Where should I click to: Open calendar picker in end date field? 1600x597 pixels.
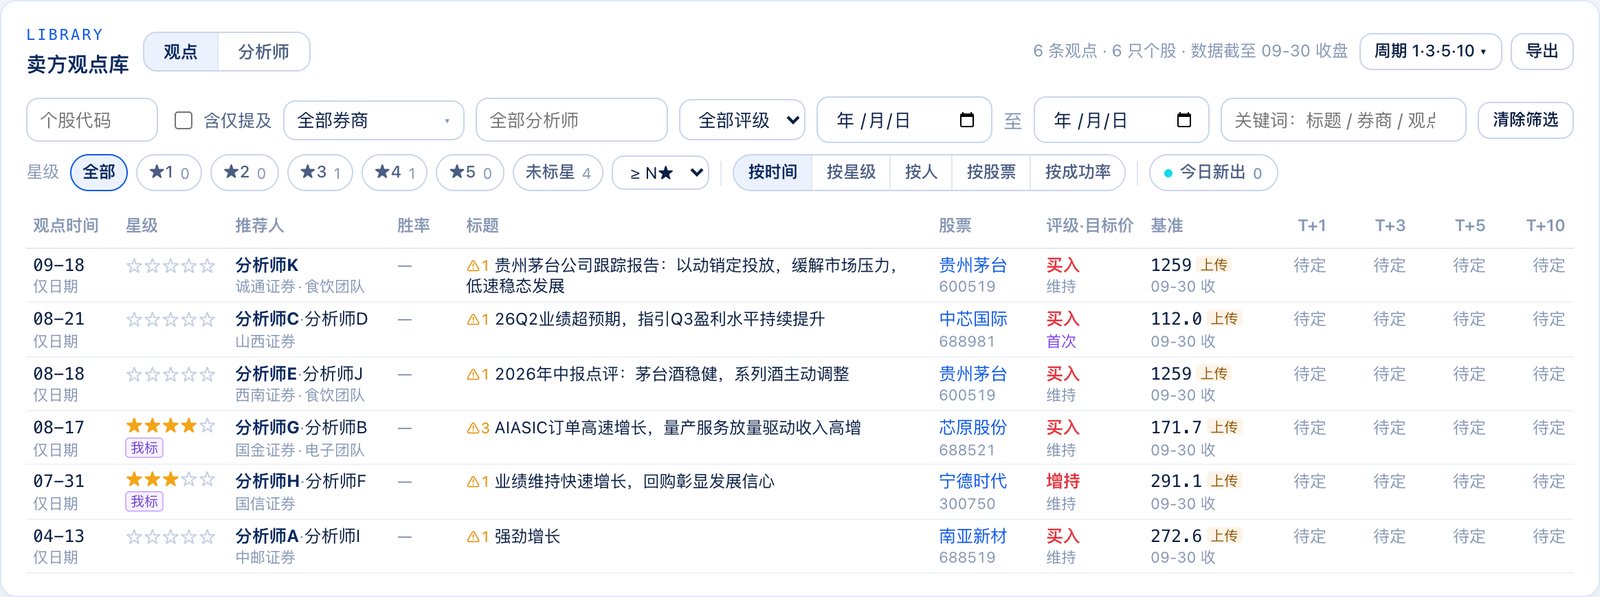point(1184,120)
